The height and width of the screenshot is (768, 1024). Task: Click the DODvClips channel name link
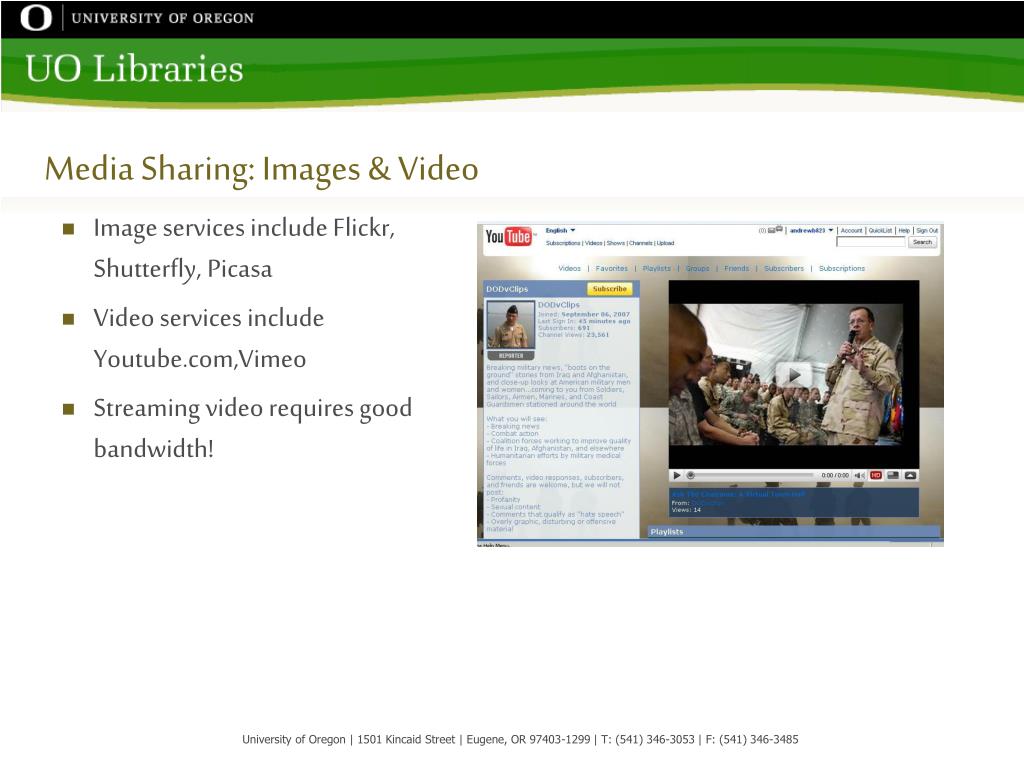(558, 305)
